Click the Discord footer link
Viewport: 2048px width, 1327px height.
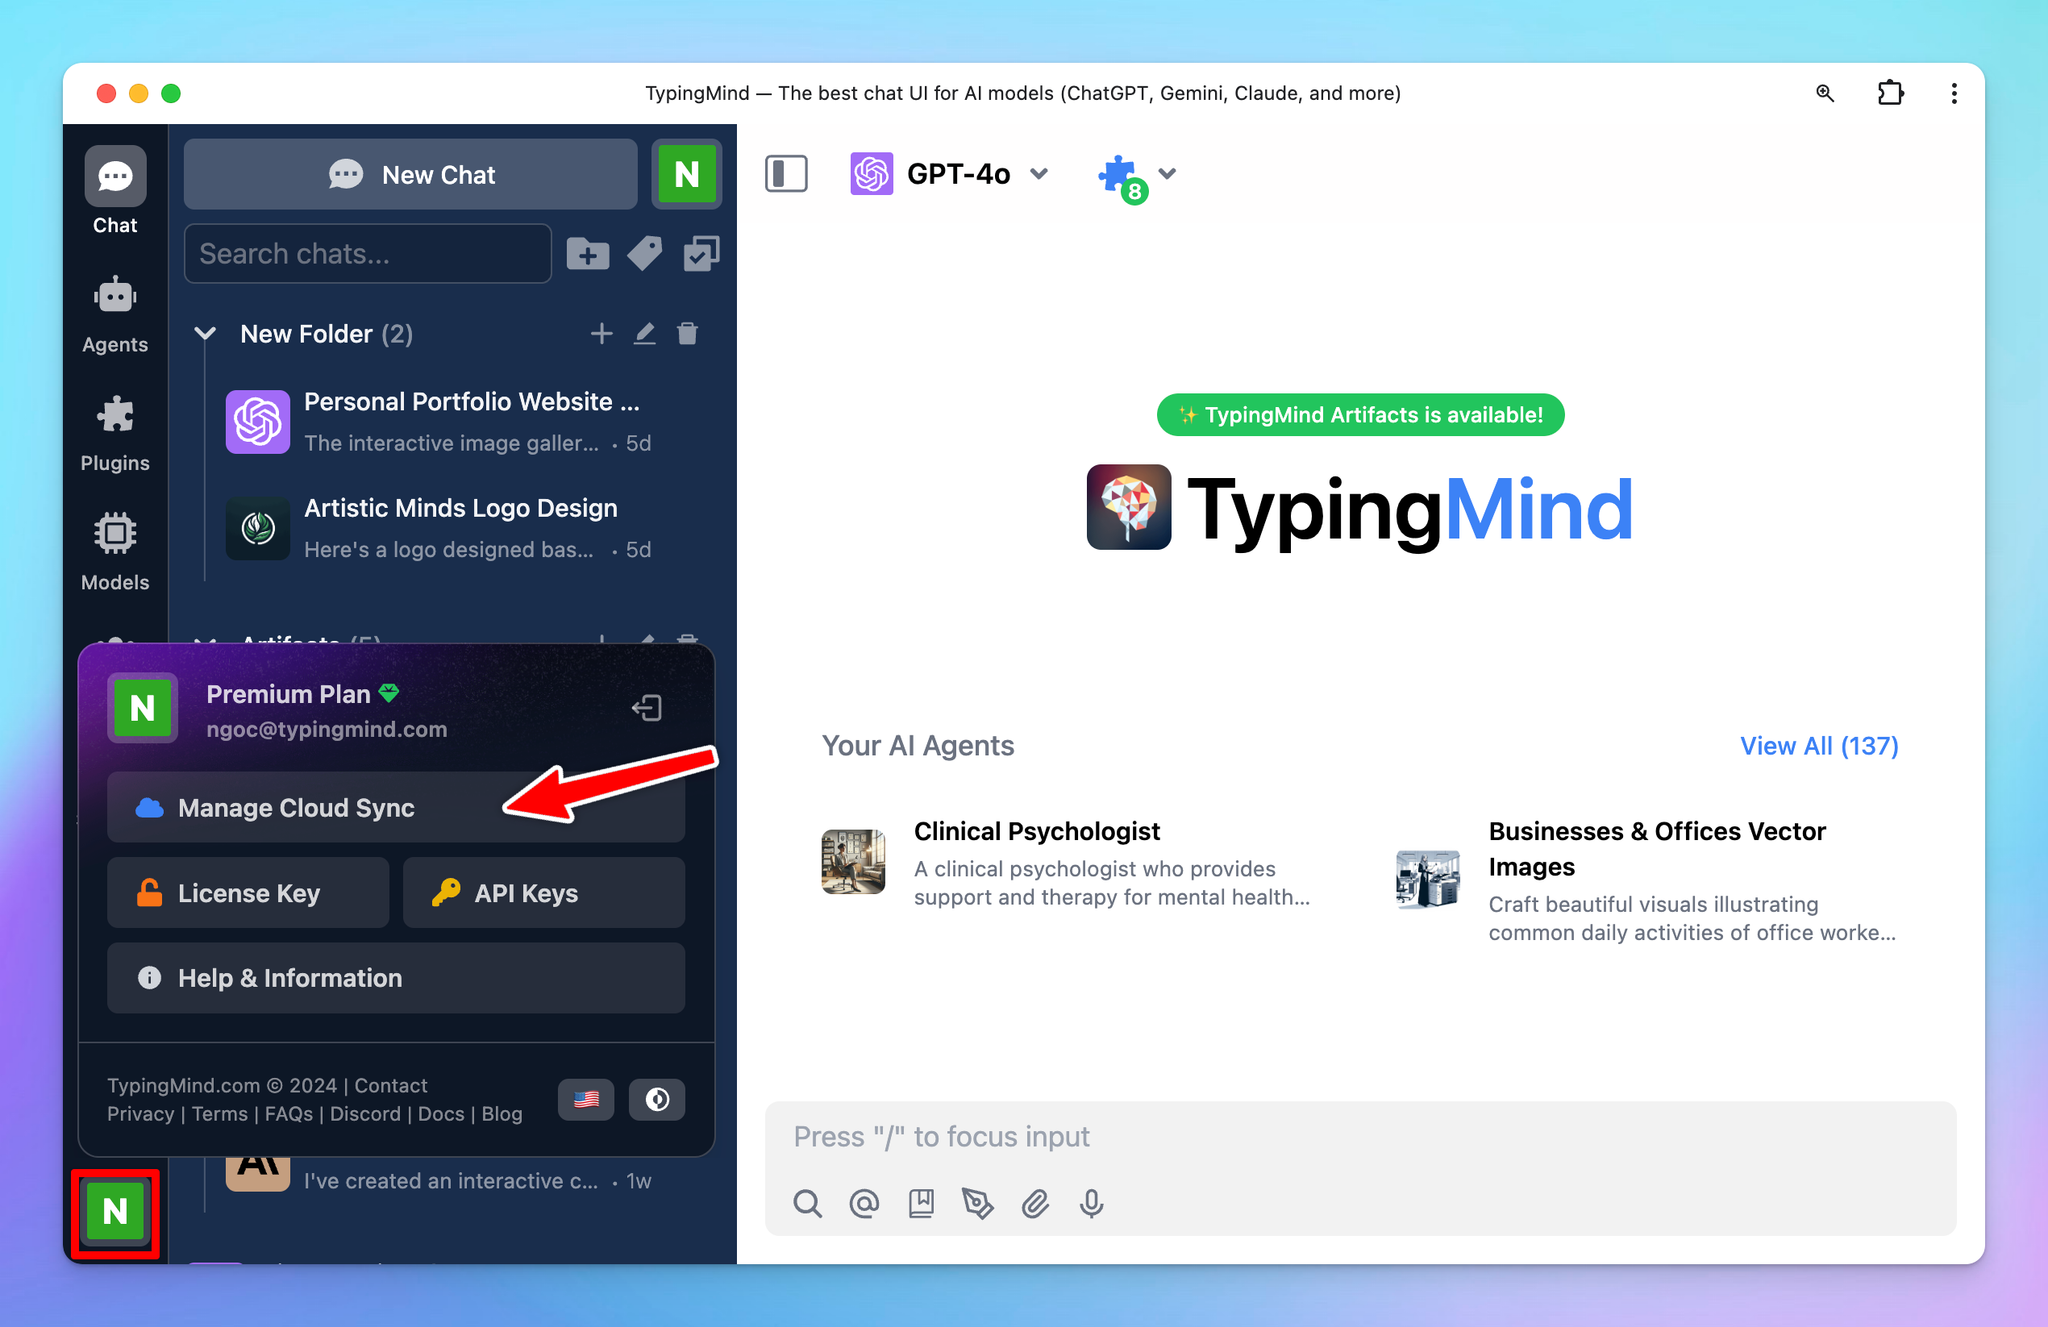(x=365, y=1114)
